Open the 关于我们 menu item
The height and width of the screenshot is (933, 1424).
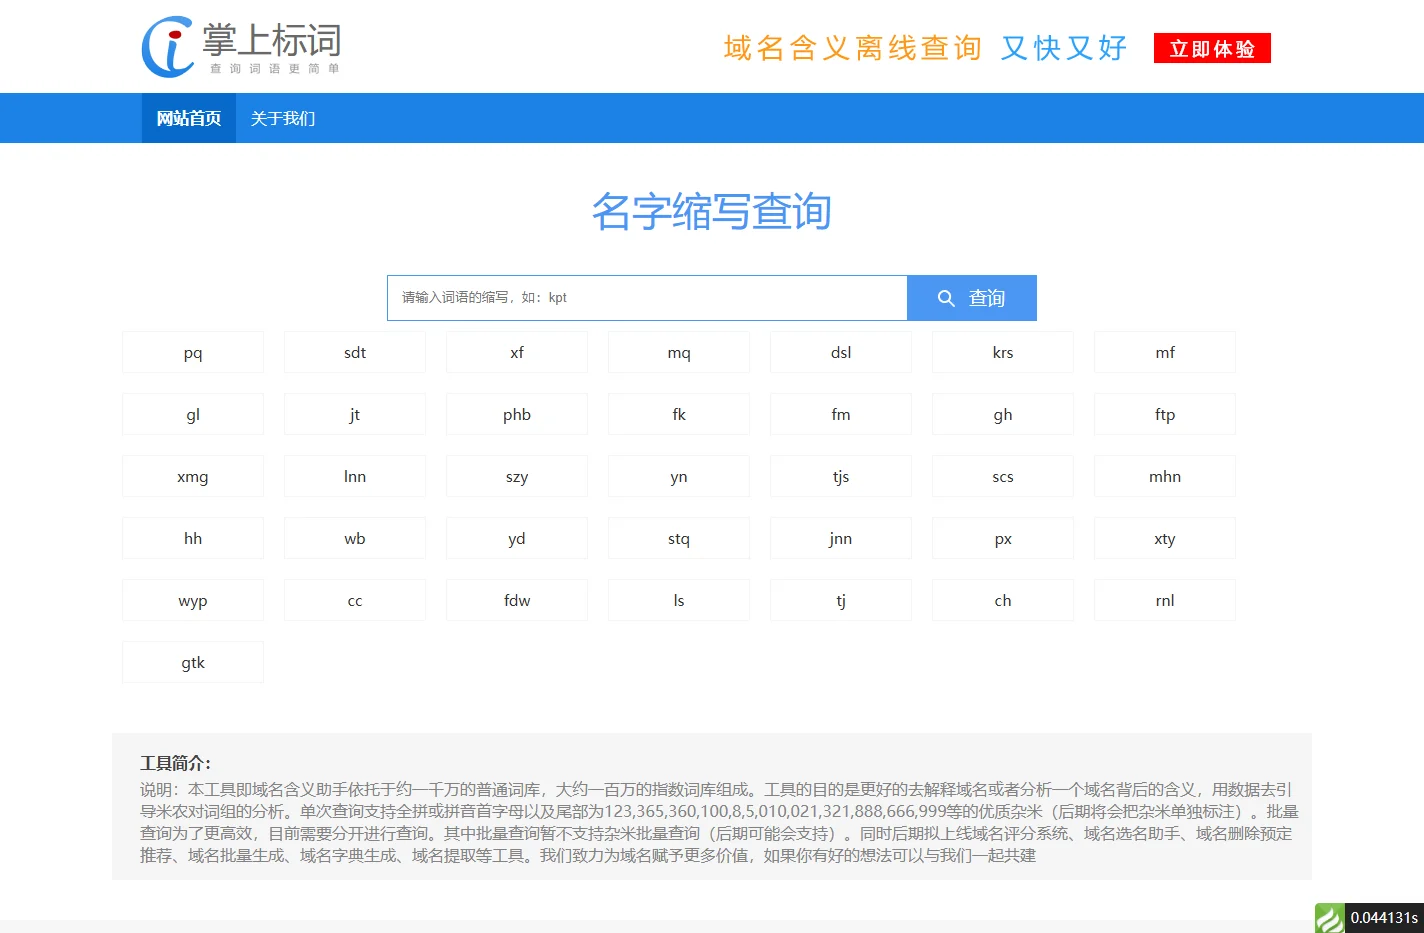point(283,118)
